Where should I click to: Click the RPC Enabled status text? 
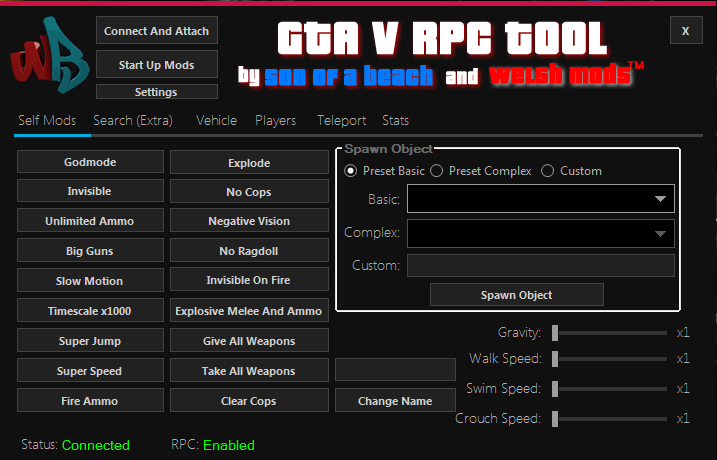[x=229, y=445]
